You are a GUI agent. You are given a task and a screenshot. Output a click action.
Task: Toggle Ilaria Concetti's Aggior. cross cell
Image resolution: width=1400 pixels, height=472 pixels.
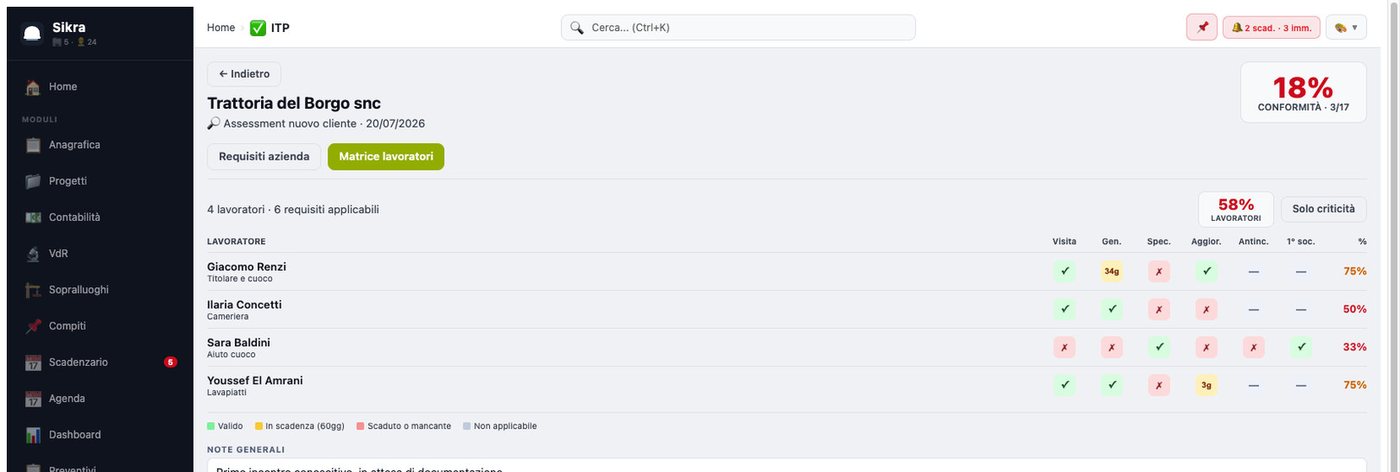pos(1206,309)
